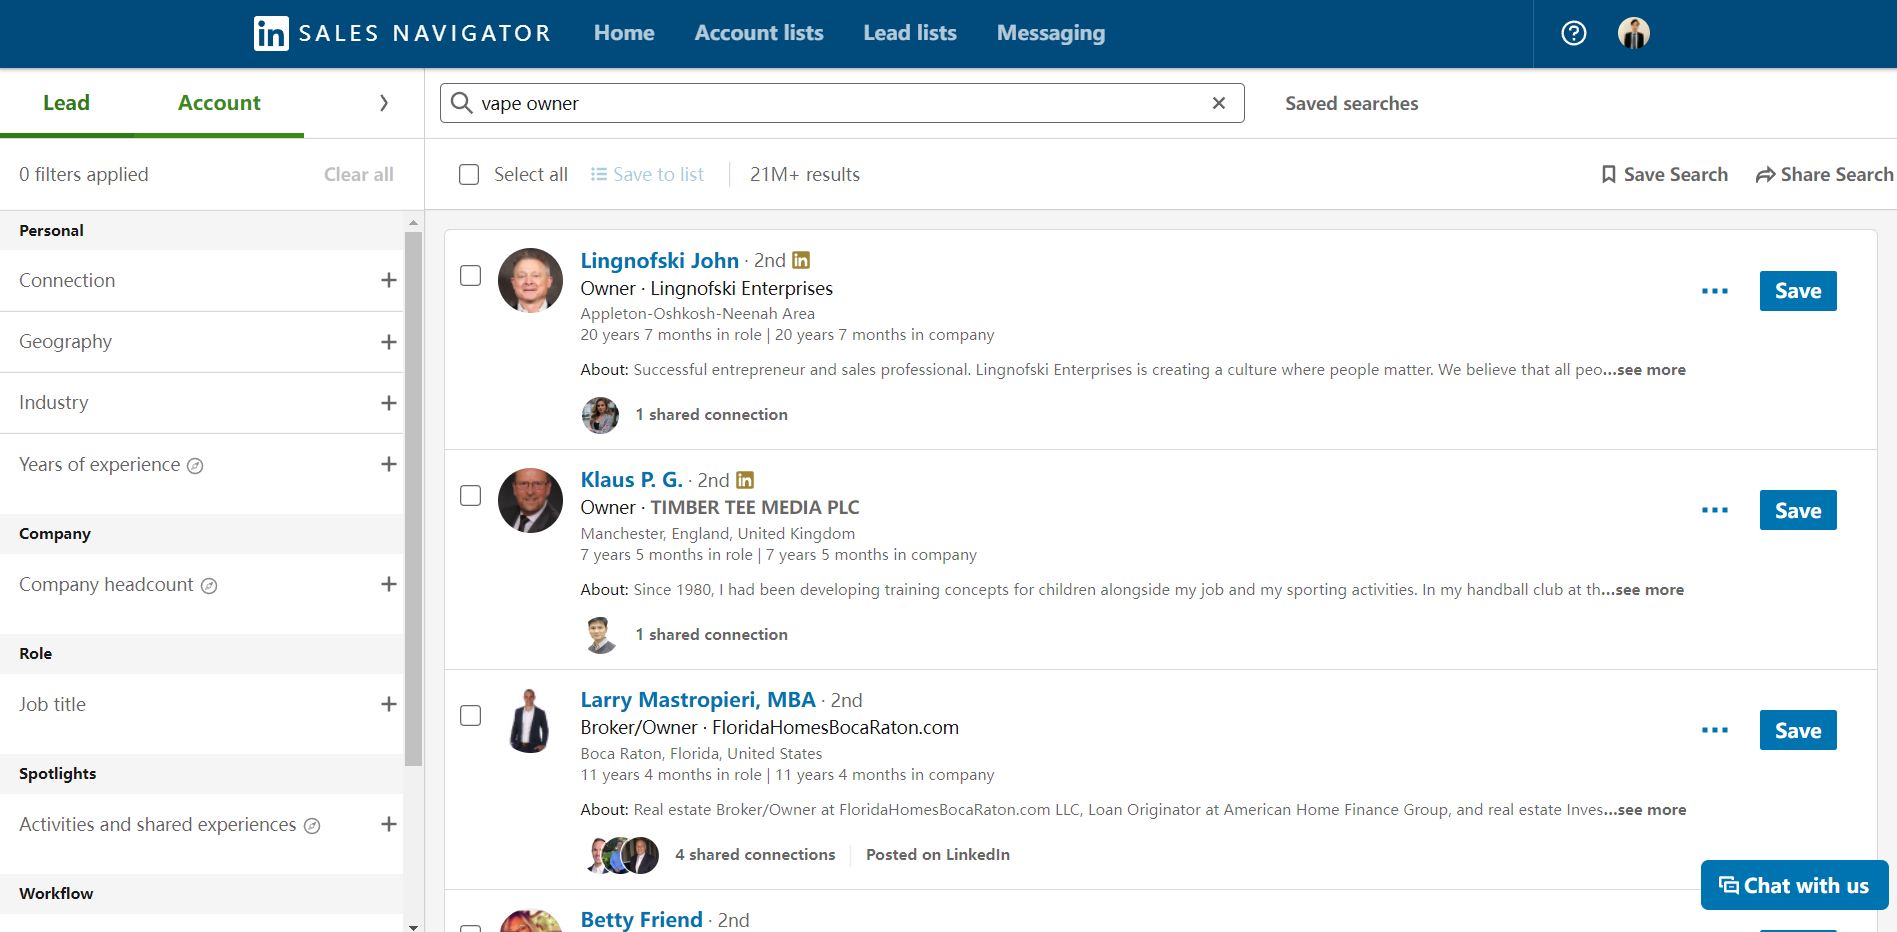Click see more on Lingnofski John's About

(x=1645, y=370)
